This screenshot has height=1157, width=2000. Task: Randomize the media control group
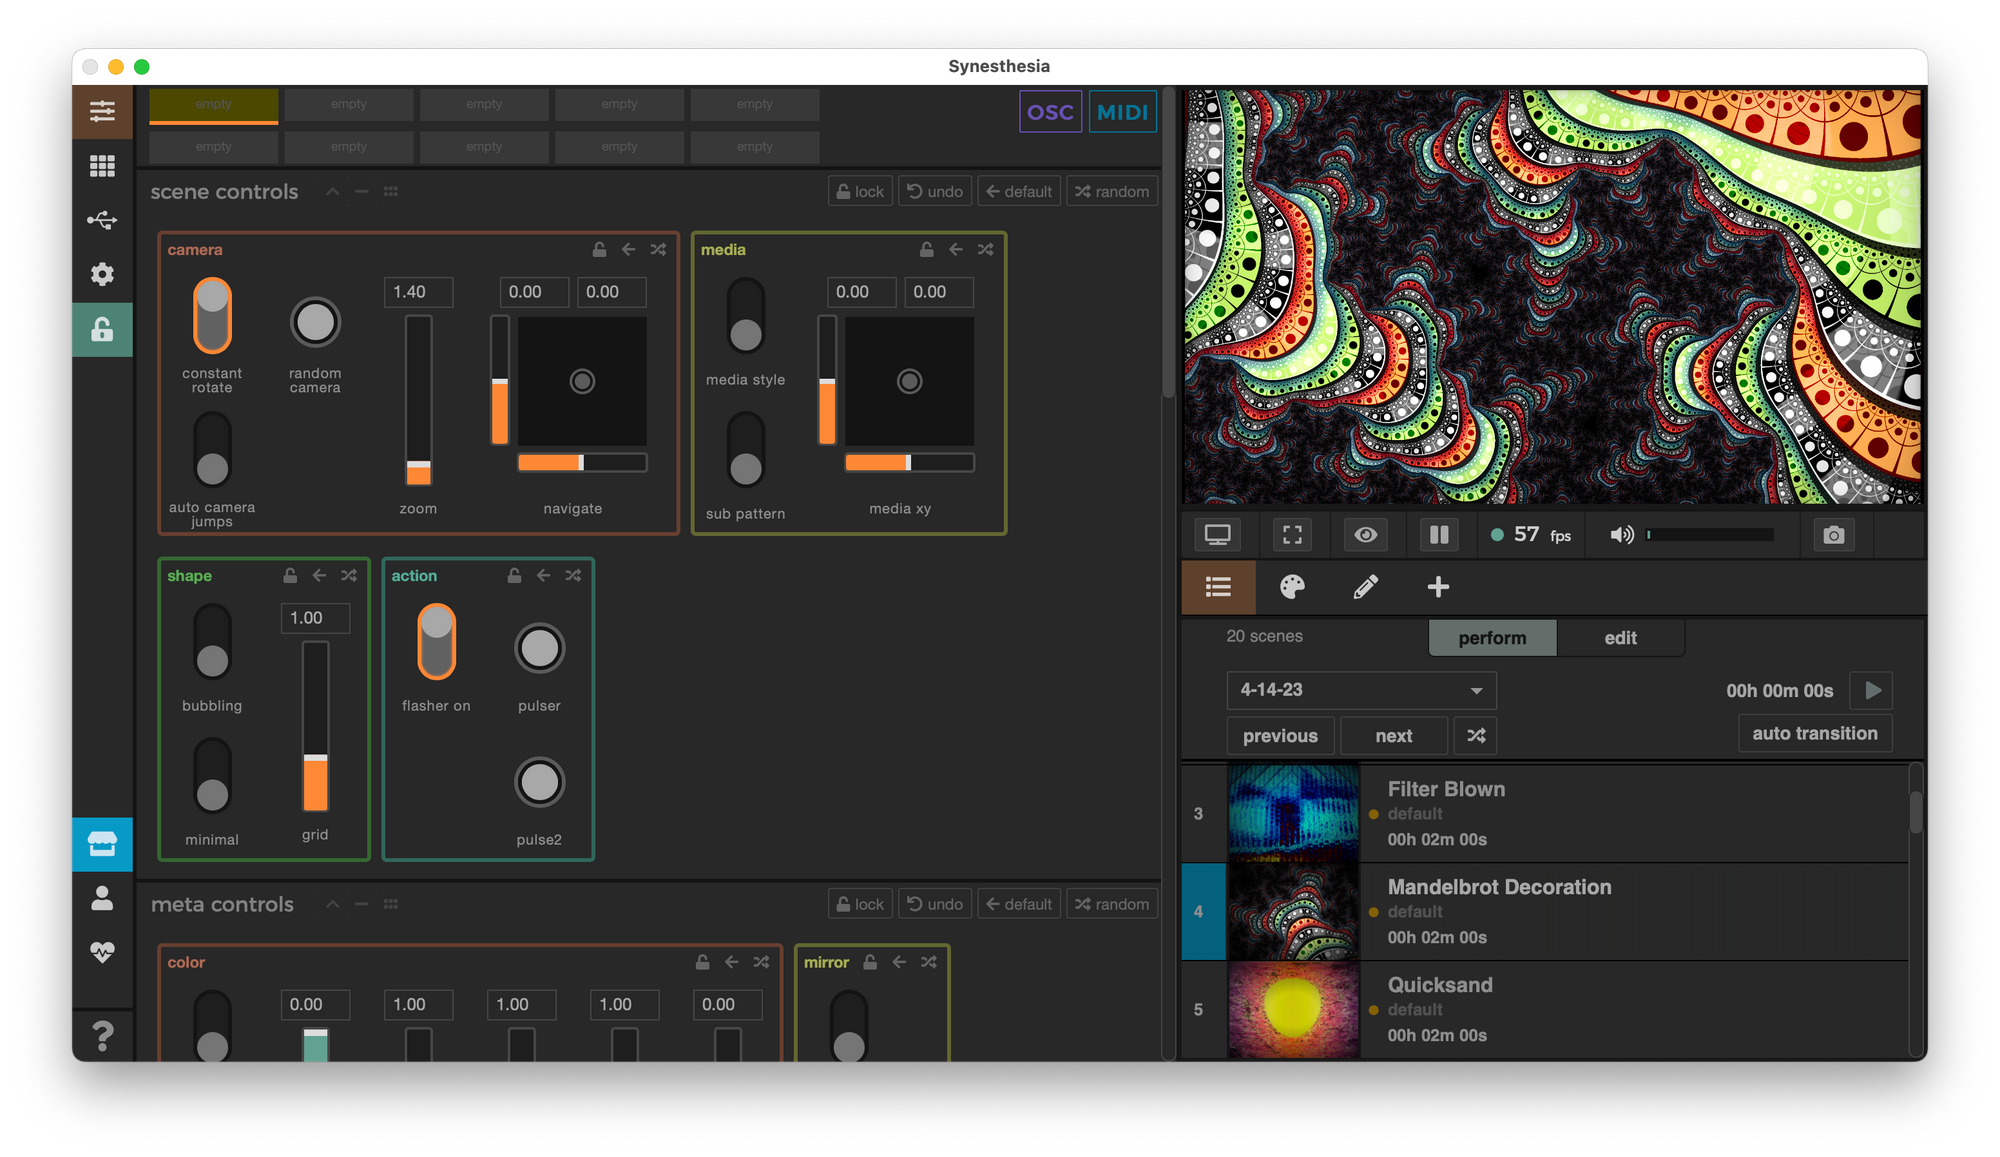tap(986, 250)
